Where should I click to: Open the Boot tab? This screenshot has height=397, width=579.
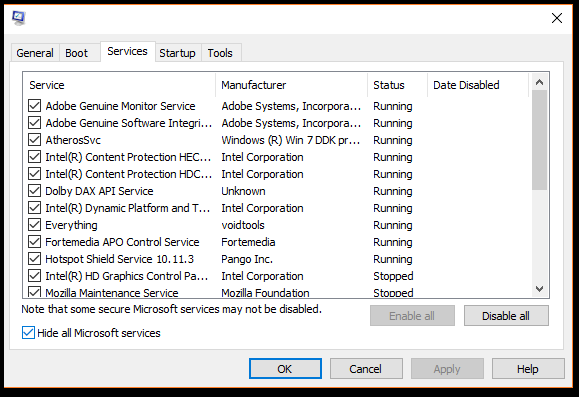point(76,53)
